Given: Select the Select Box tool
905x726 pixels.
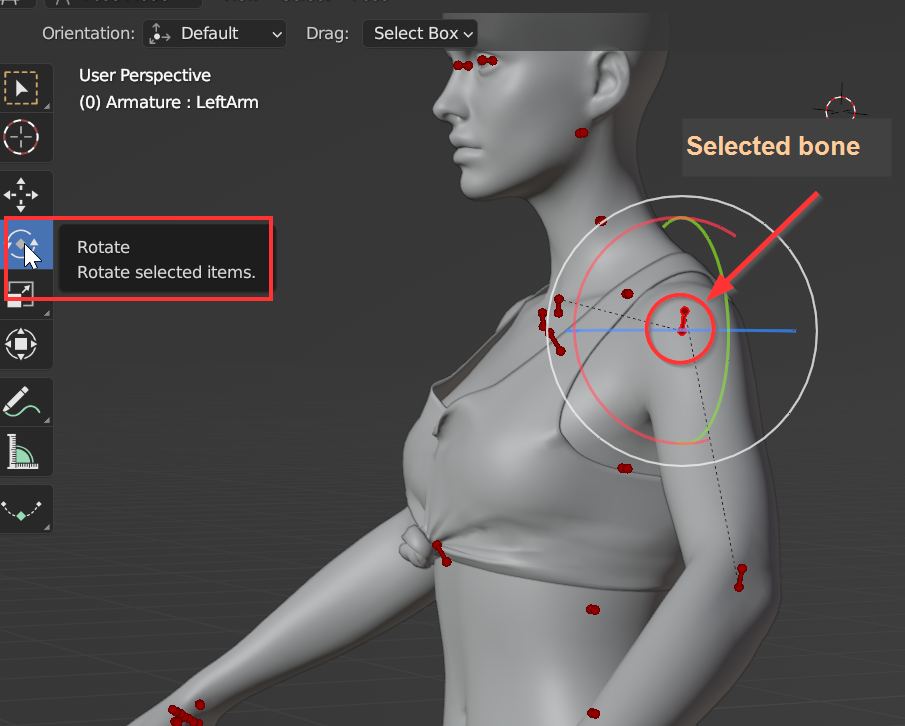Looking at the screenshot, I should 22,88.
